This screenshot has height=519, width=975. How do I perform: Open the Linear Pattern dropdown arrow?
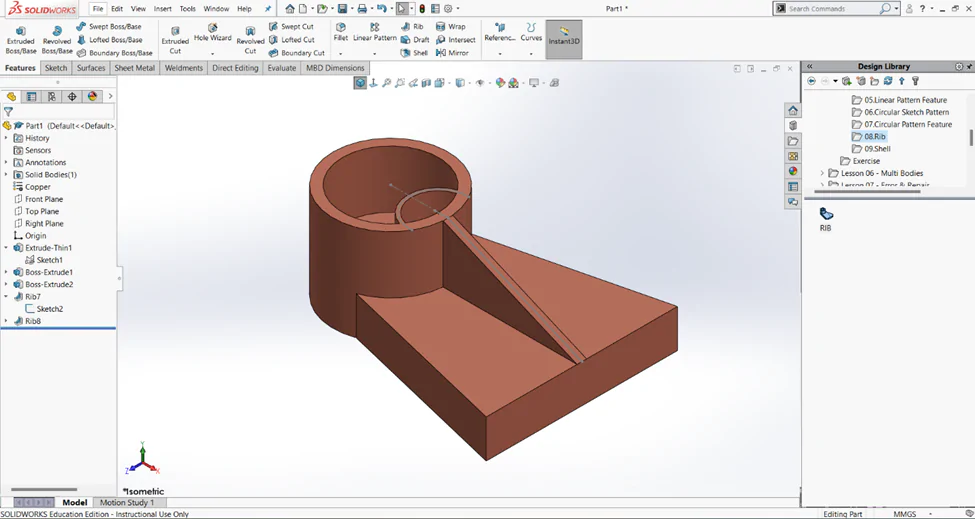pos(374,54)
